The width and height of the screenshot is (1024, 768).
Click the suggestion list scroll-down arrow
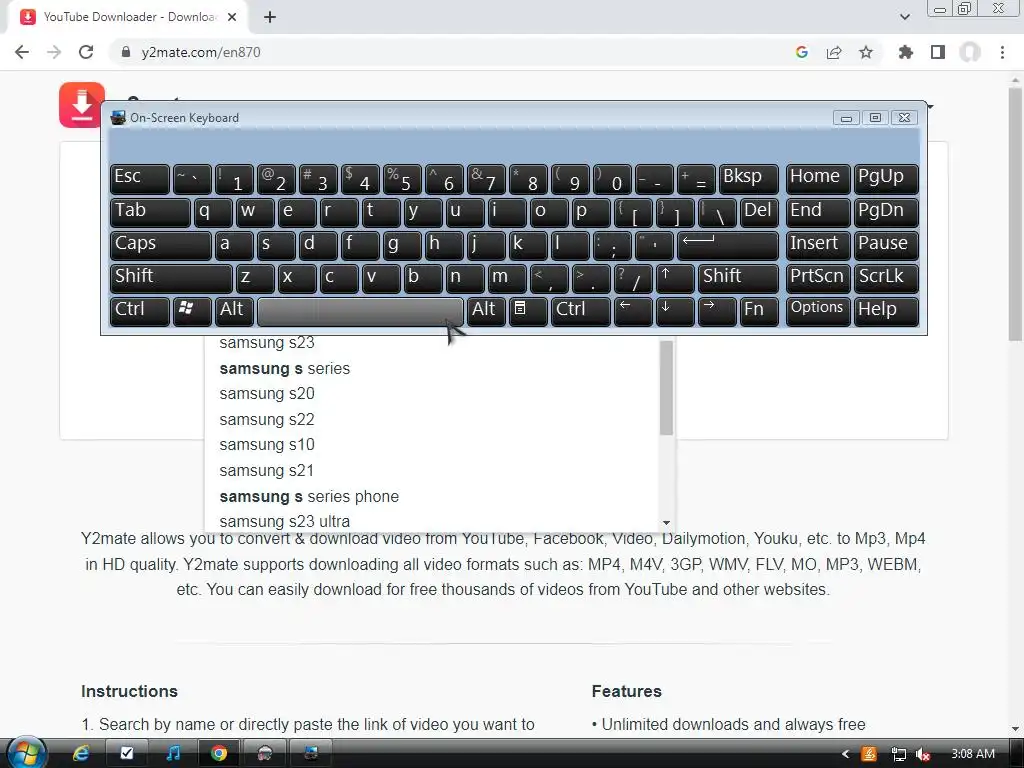click(x=666, y=523)
